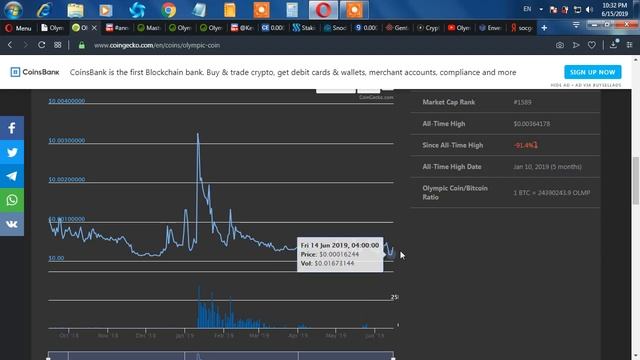Image resolution: width=640 pixels, height=360 pixels.
Task: Switch to the Gent tab
Action: (x=397, y=28)
